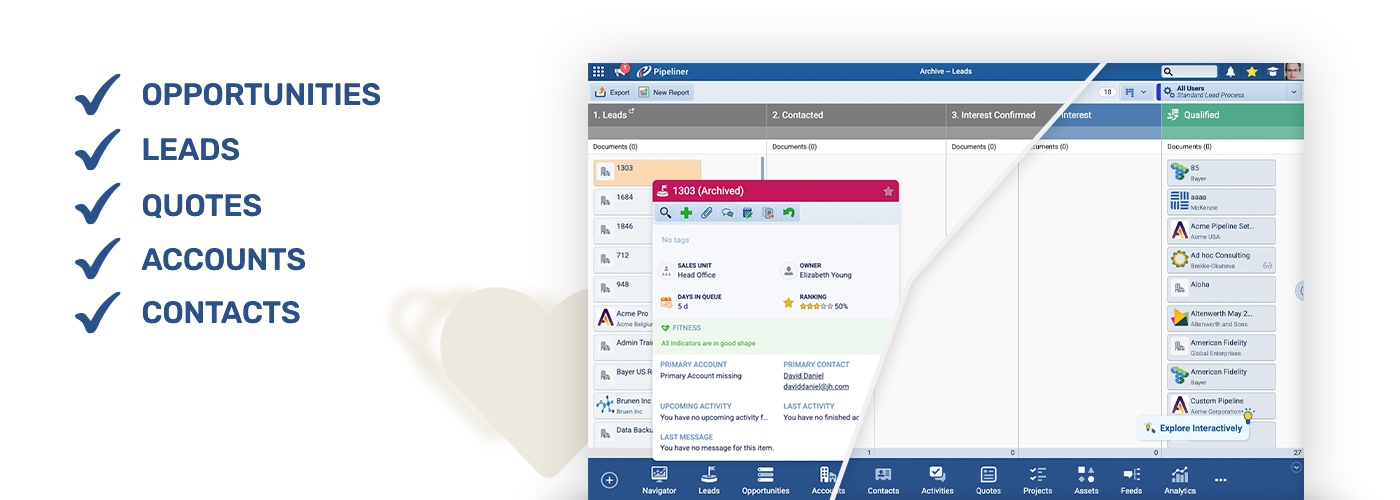Click the Pipeliner logo
1400x500 pixels.
point(663,72)
